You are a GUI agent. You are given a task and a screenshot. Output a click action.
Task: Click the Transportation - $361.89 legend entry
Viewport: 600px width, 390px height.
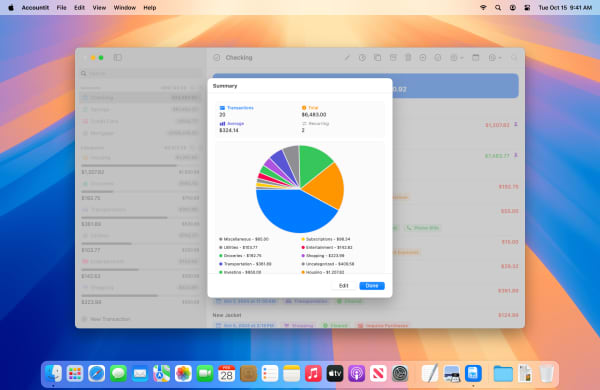coord(245,264)
